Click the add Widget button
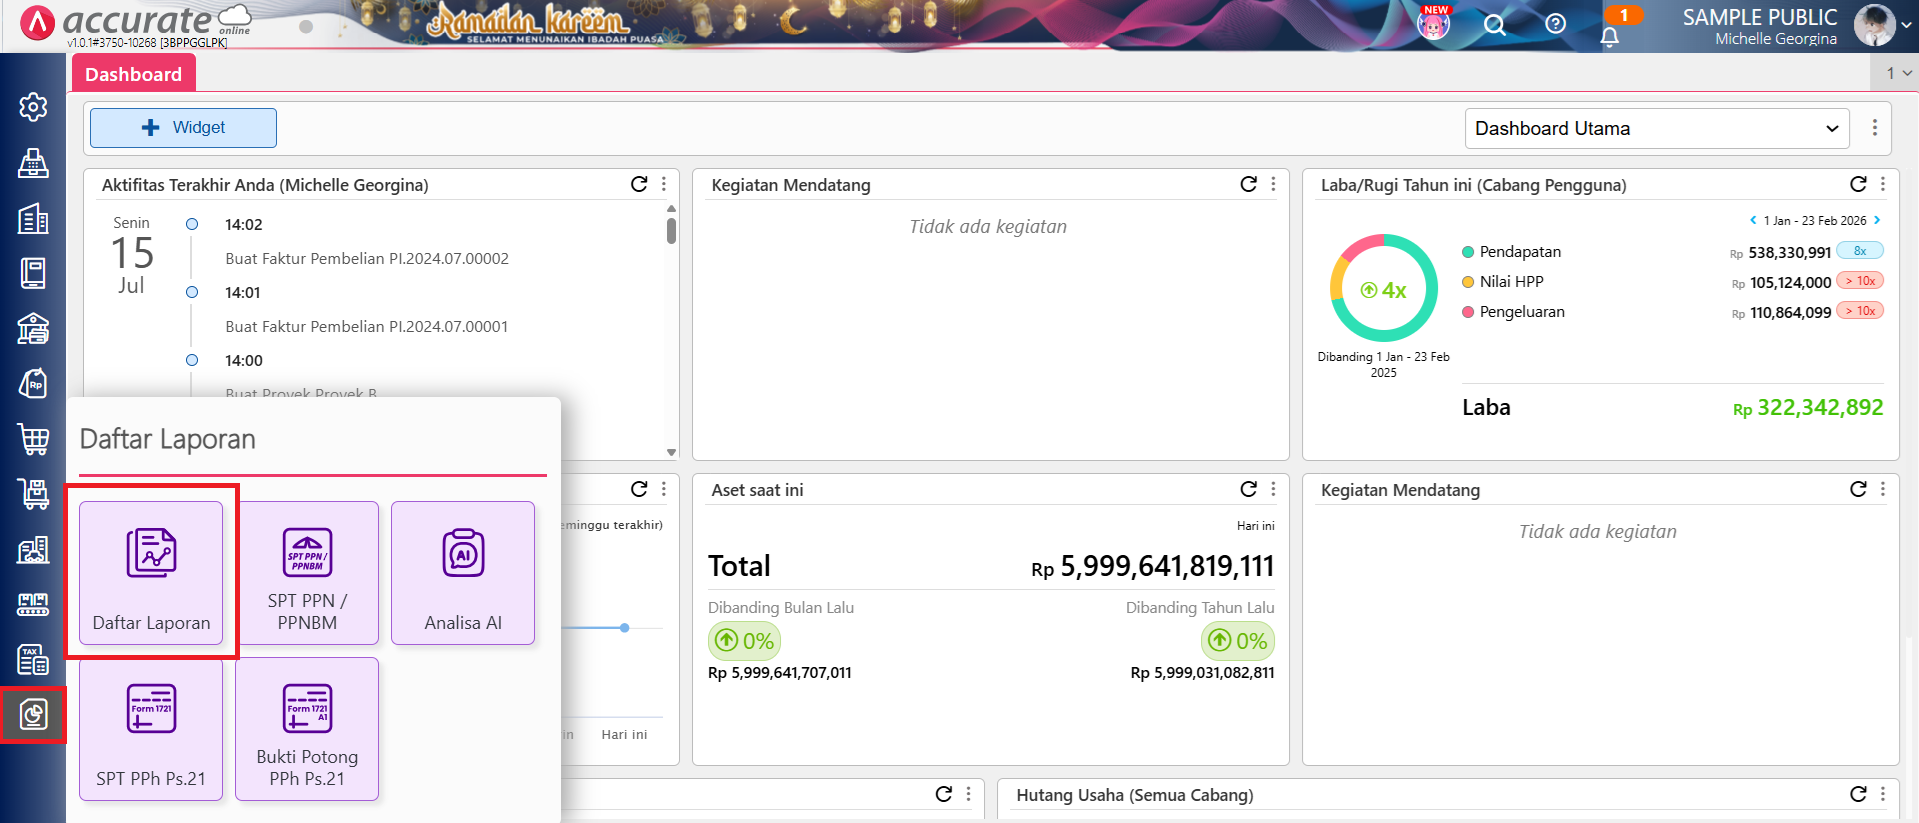The width and height of the screenshot is (1919, 823). [x=183, y=128]
